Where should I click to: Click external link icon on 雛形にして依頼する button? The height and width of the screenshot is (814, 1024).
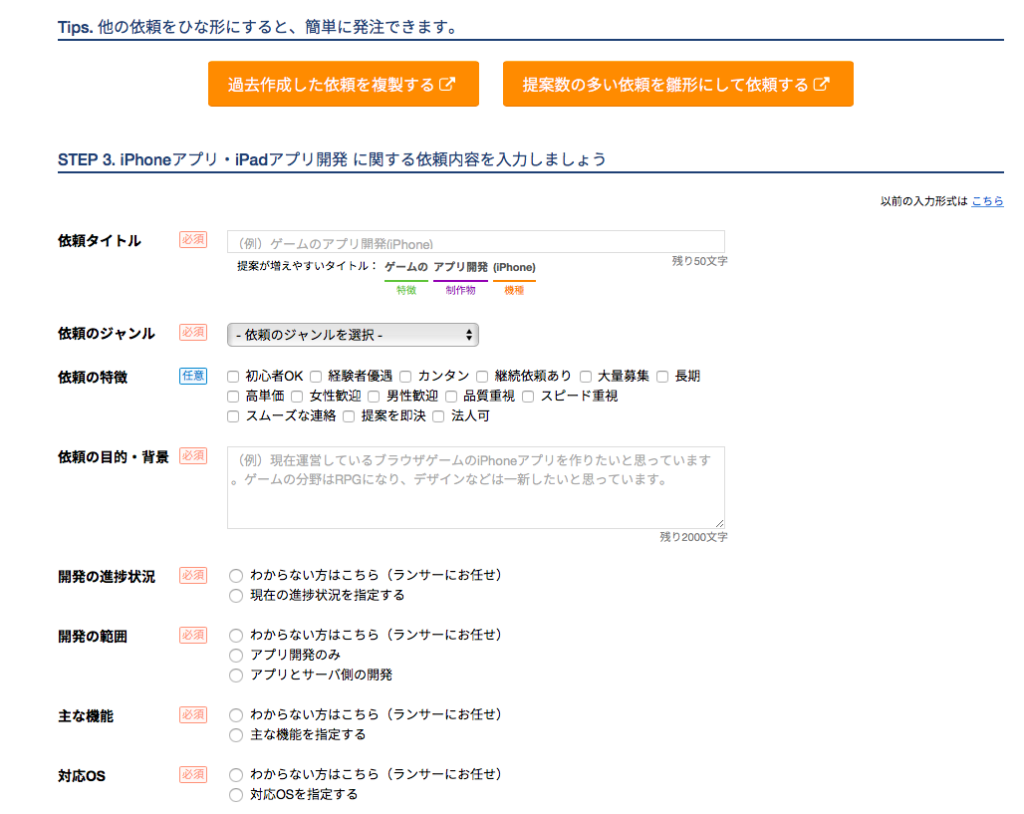pos(822,84)
